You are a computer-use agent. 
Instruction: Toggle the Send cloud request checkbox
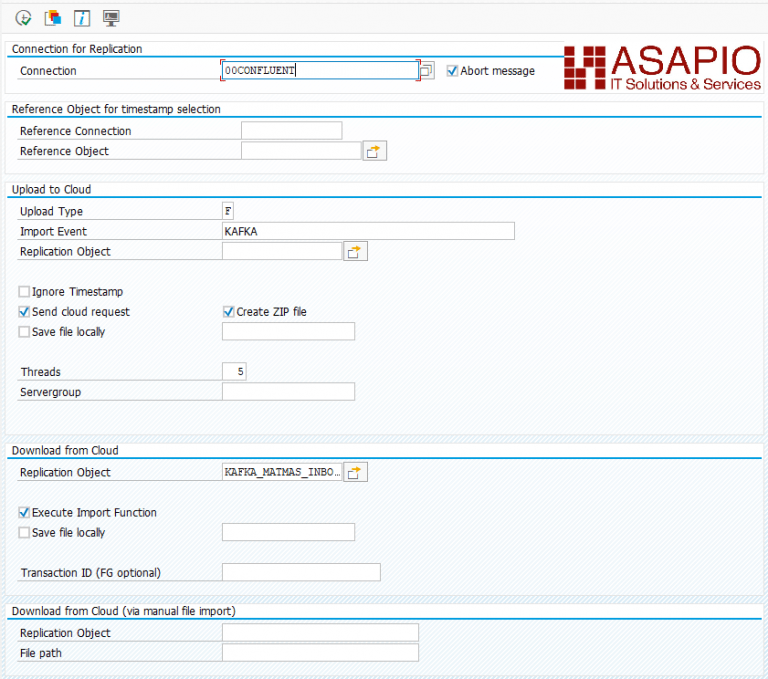24,312
